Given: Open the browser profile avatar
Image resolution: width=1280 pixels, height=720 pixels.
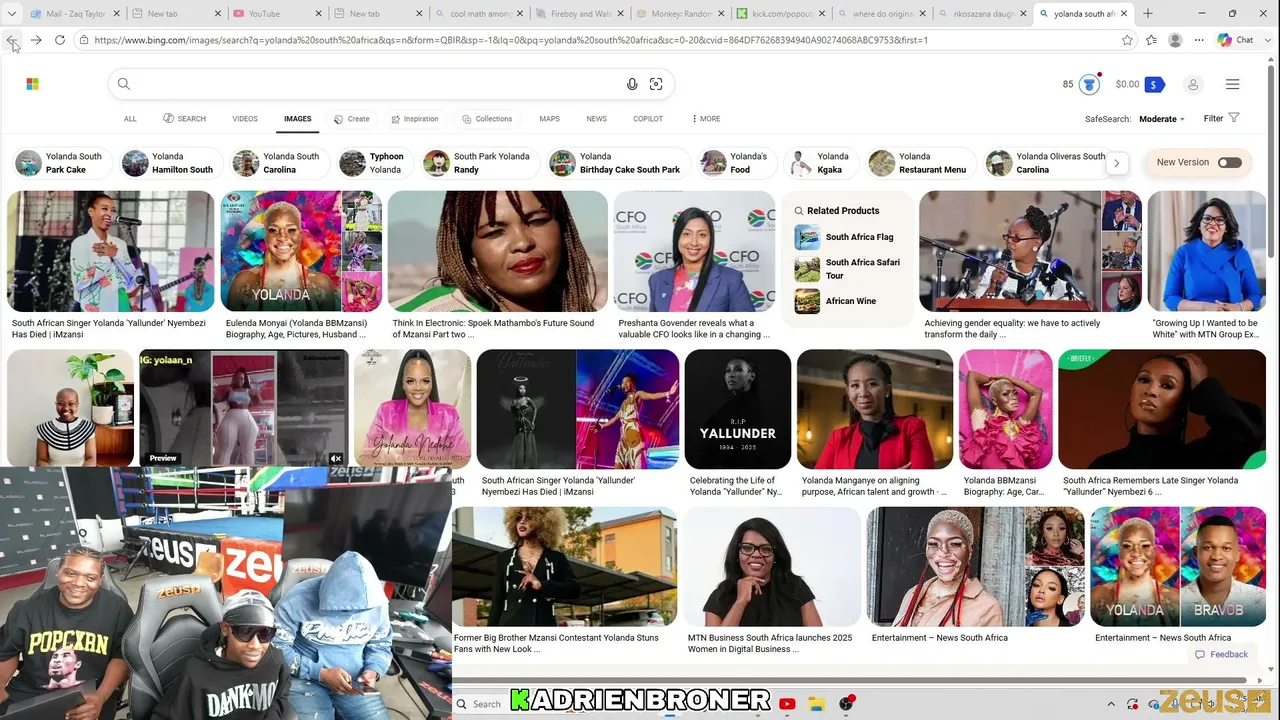Looking at the screenshot, I should pyautogui.click(x=1175, y=40).
